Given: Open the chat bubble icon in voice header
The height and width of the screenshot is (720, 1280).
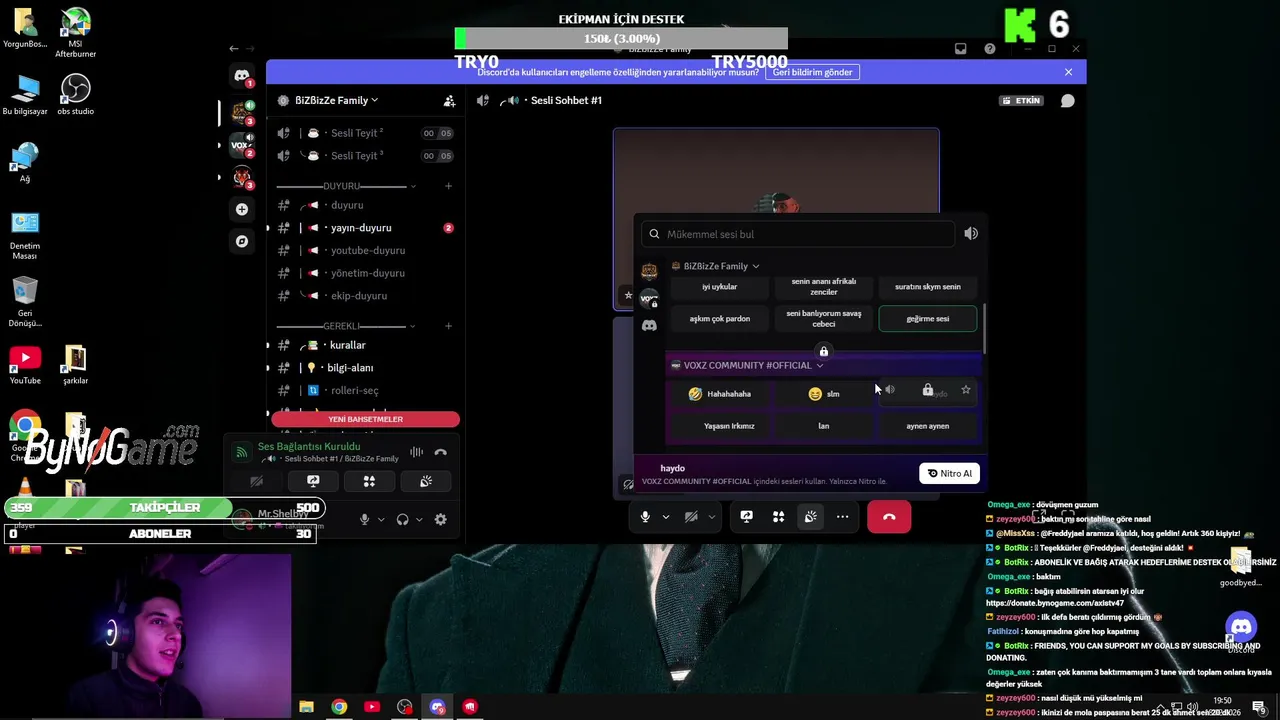Looking at the screenshot, I should 1067,100.
